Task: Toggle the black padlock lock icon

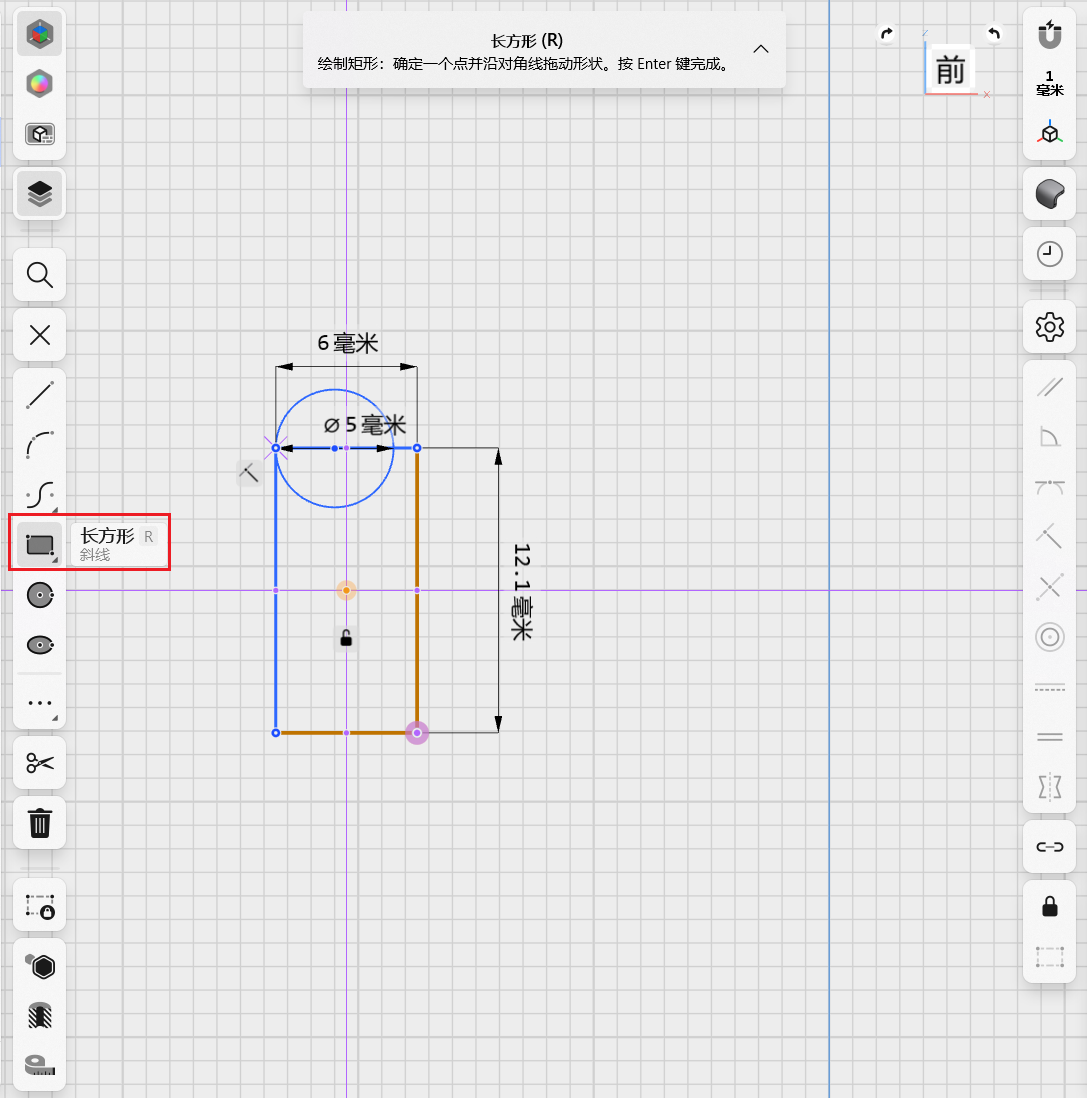Action: (1049, 906)
